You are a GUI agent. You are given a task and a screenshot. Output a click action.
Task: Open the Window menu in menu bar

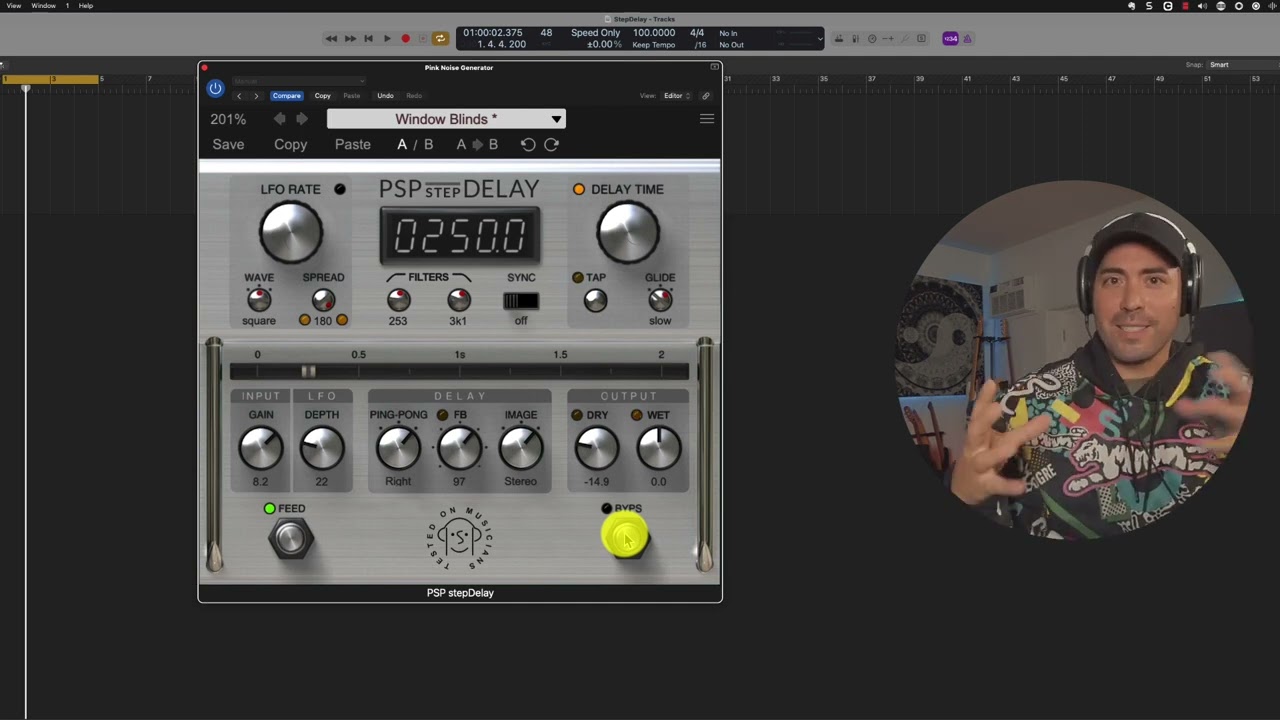coord(44,6)
